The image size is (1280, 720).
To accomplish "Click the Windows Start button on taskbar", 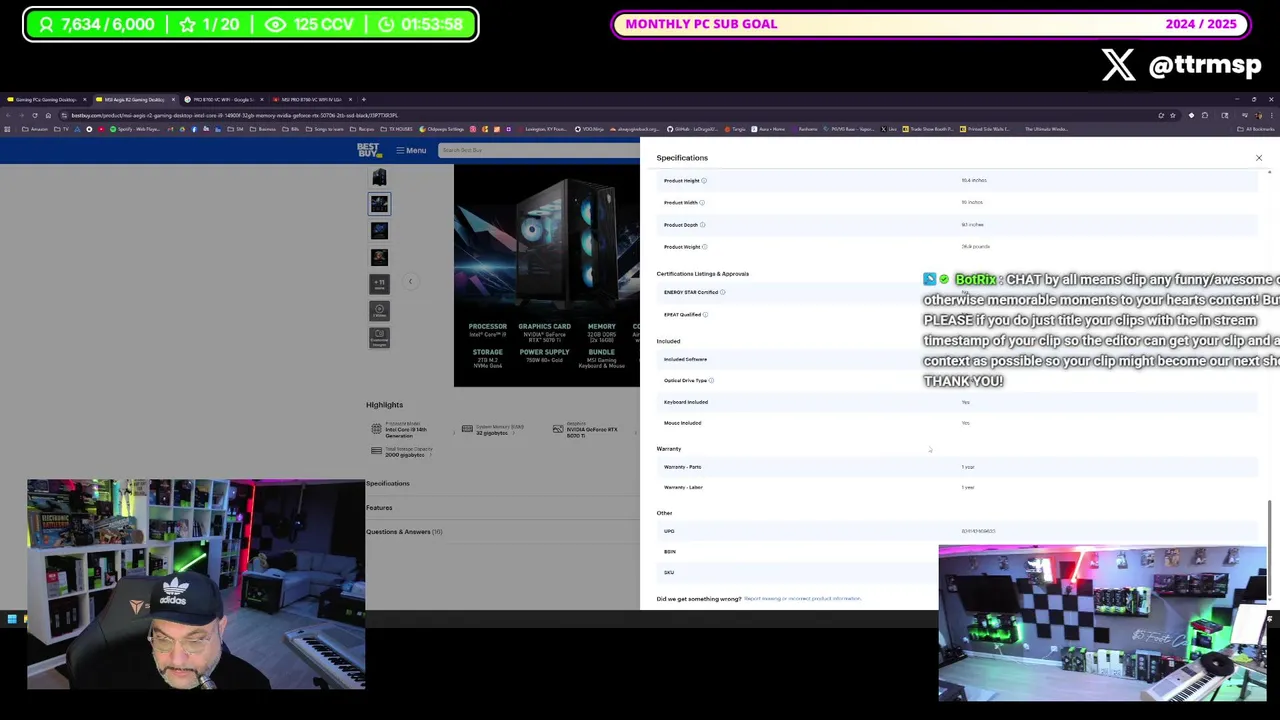I will (11, 620).
